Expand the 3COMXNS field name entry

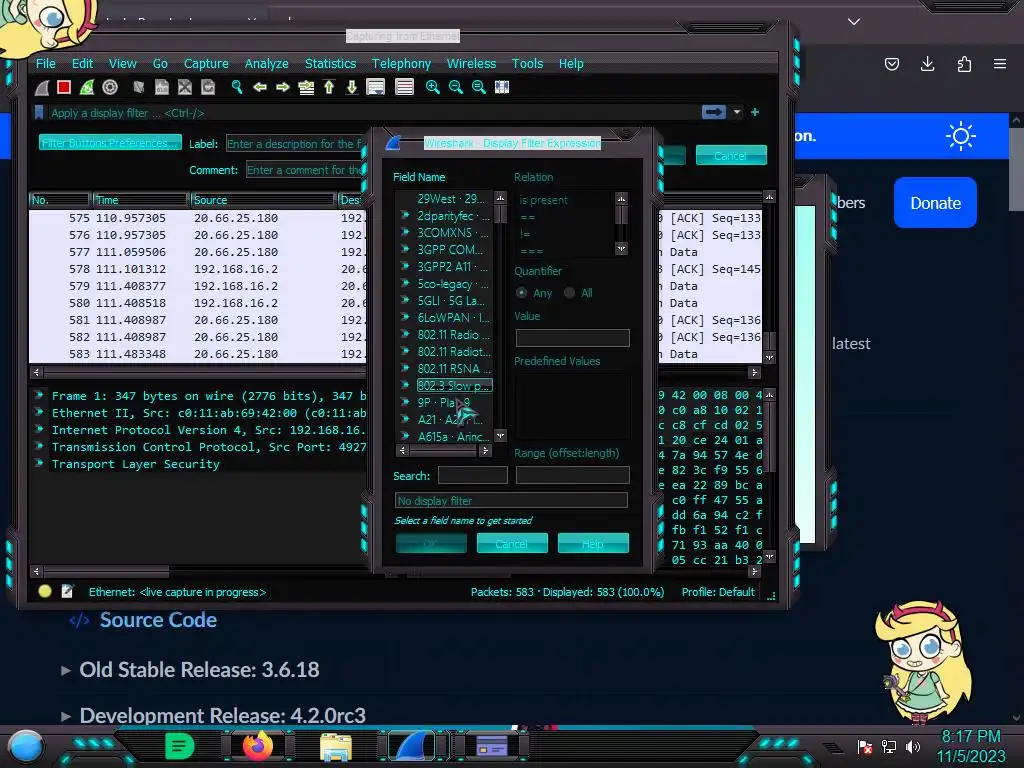point(405,232)
